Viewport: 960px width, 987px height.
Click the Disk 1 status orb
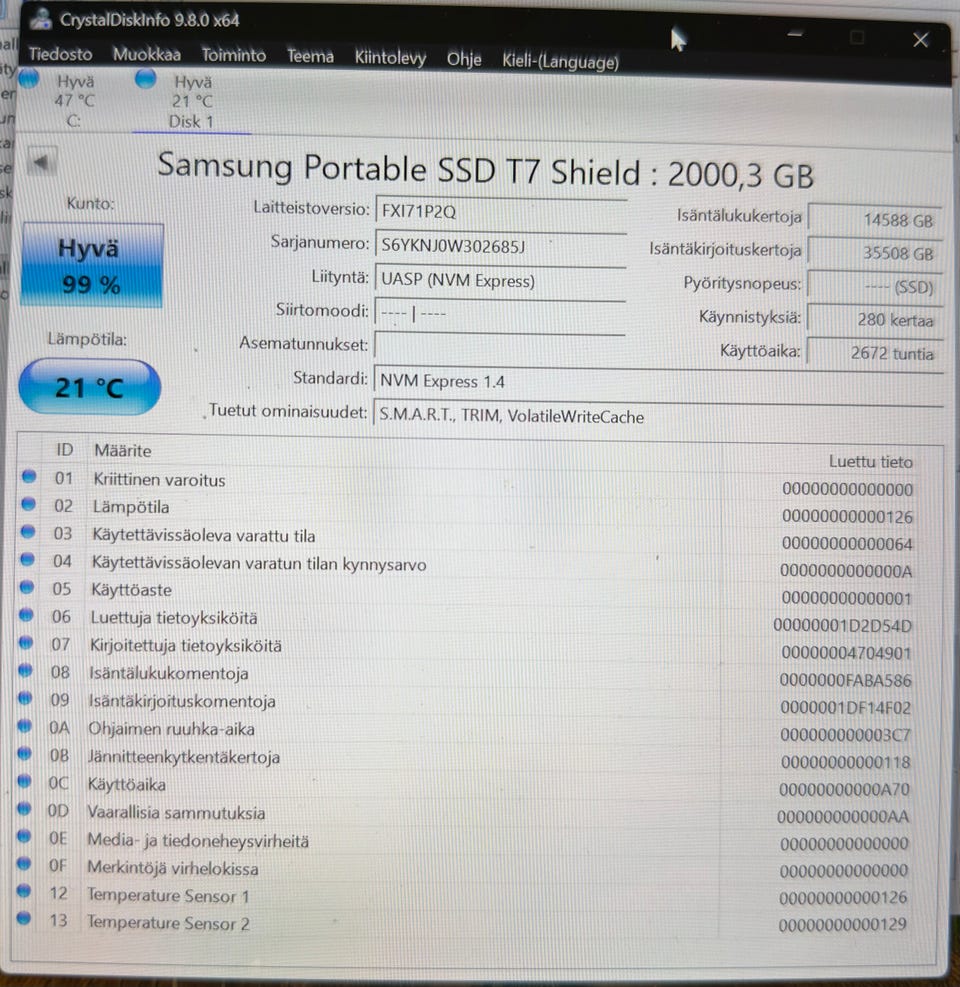[x=145, y=79]
